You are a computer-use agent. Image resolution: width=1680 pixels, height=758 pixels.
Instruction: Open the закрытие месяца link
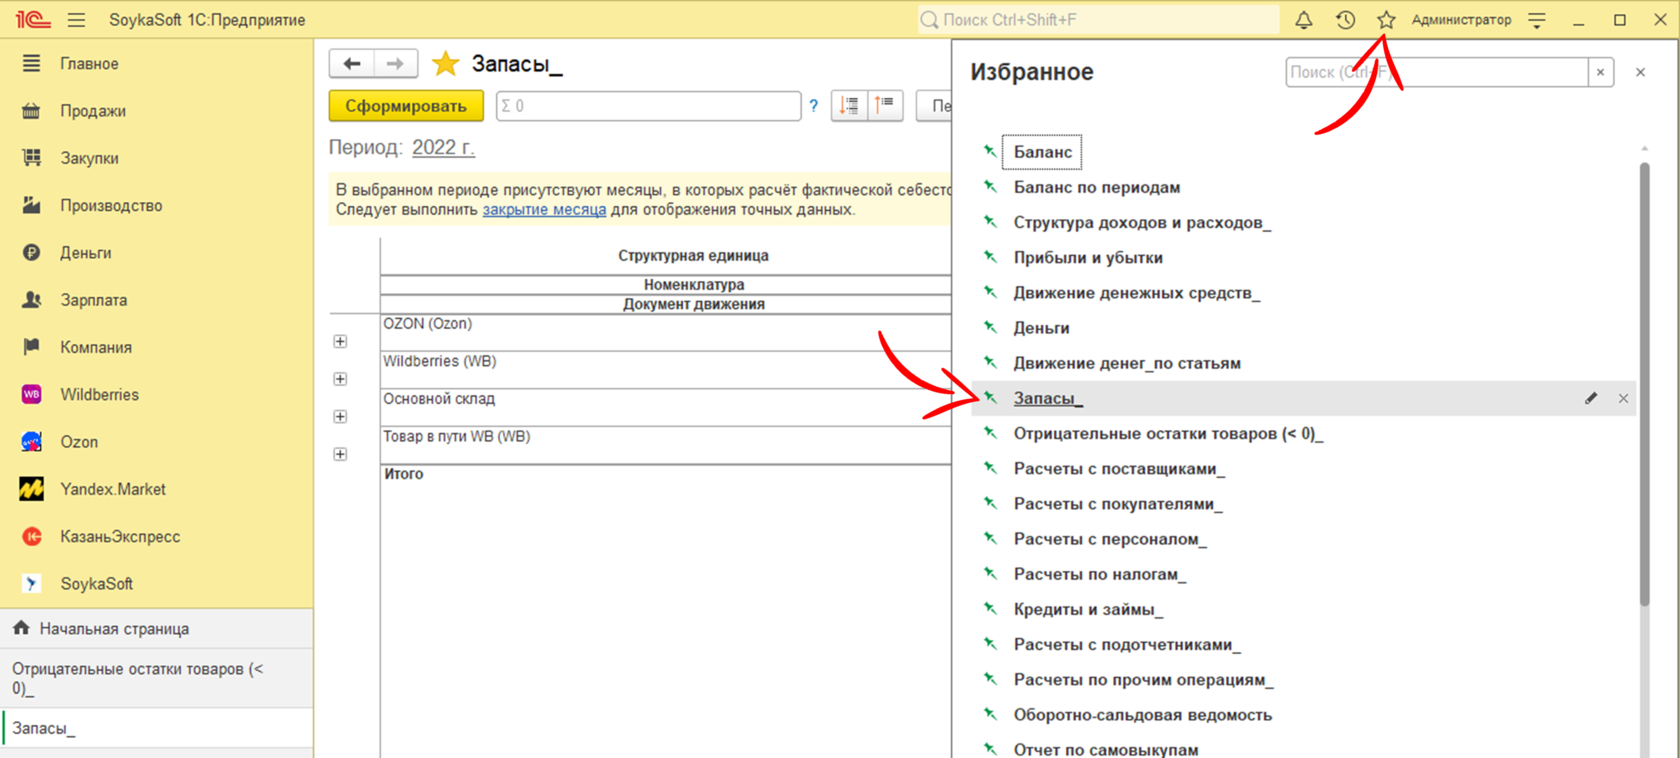point(544,210)
